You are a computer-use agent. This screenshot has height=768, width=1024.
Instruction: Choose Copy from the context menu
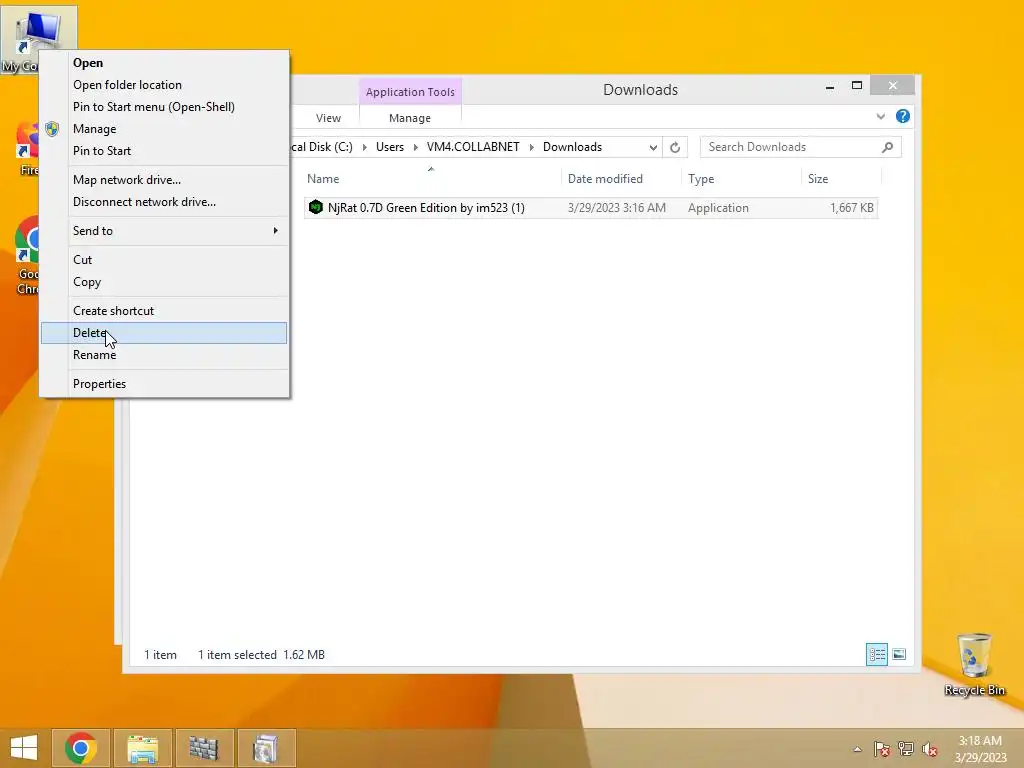coord(164,281)
